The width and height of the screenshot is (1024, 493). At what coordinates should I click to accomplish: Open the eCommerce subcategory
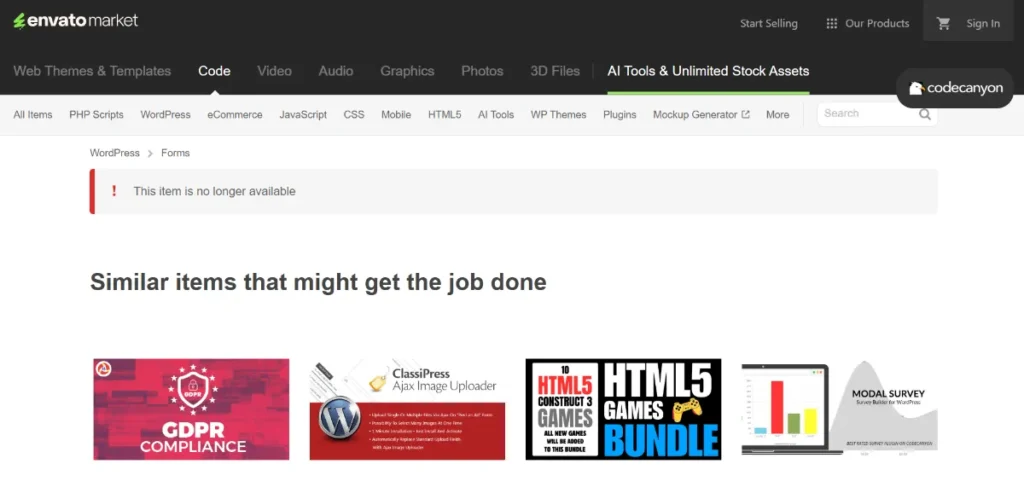[x=235, y=114]
